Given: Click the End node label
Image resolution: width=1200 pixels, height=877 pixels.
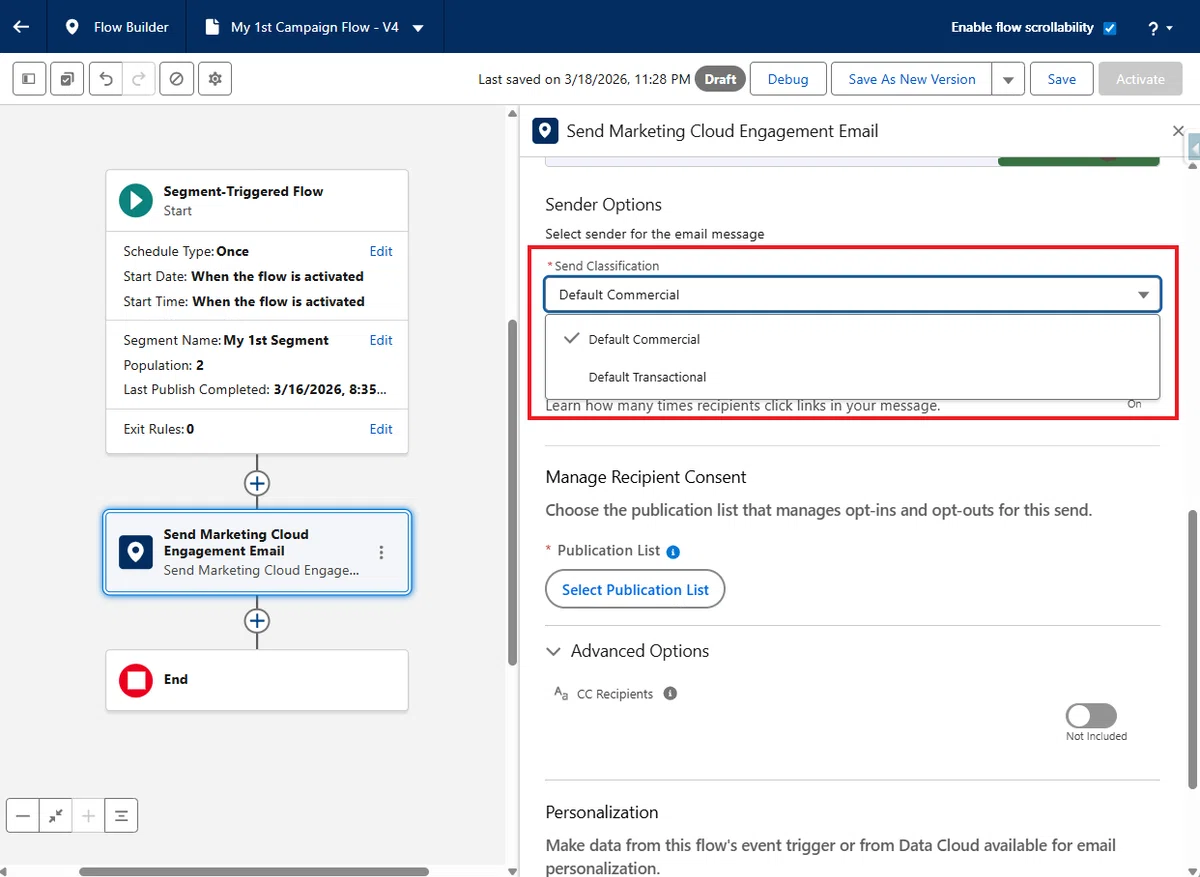Looking at the screenshot, I should pos(176,679).
